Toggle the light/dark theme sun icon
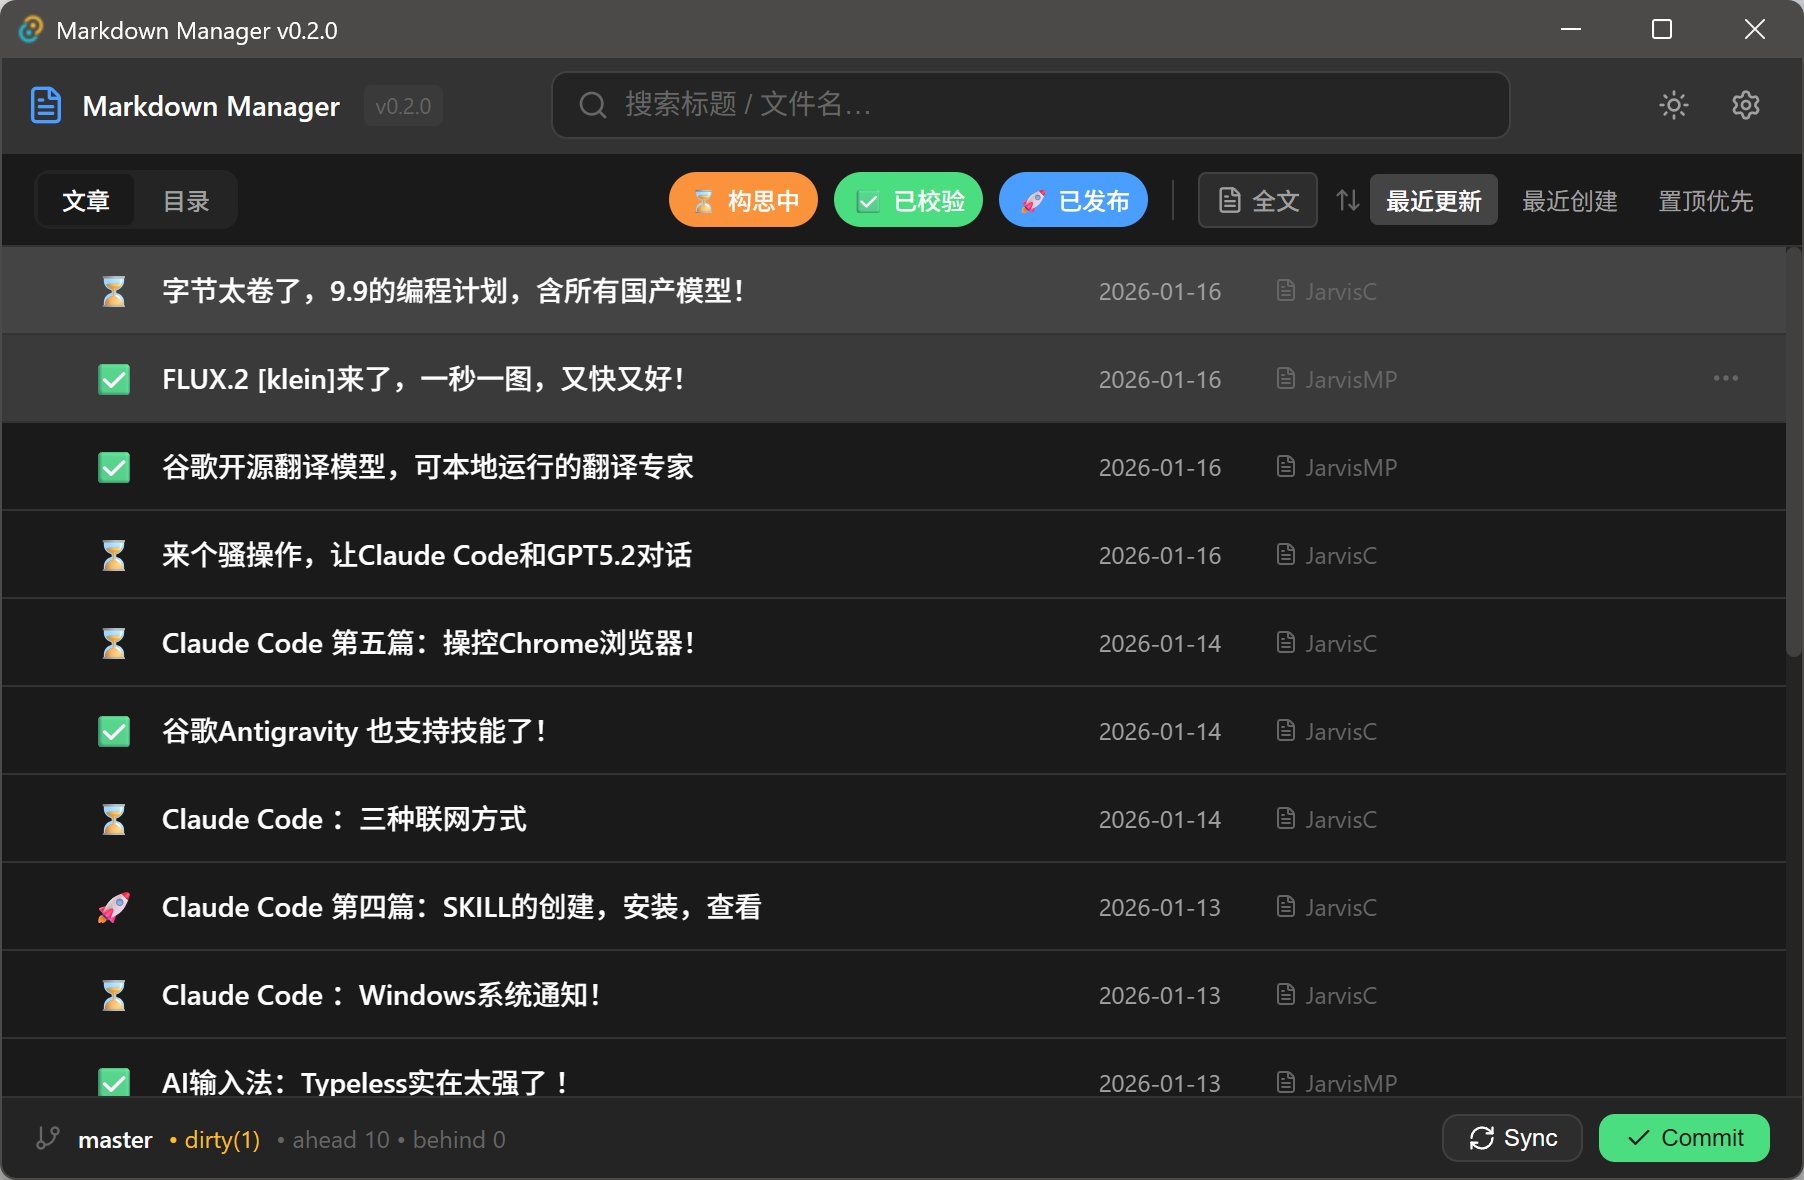This screenshot has width=1804, height=1180. (1673, 105)
